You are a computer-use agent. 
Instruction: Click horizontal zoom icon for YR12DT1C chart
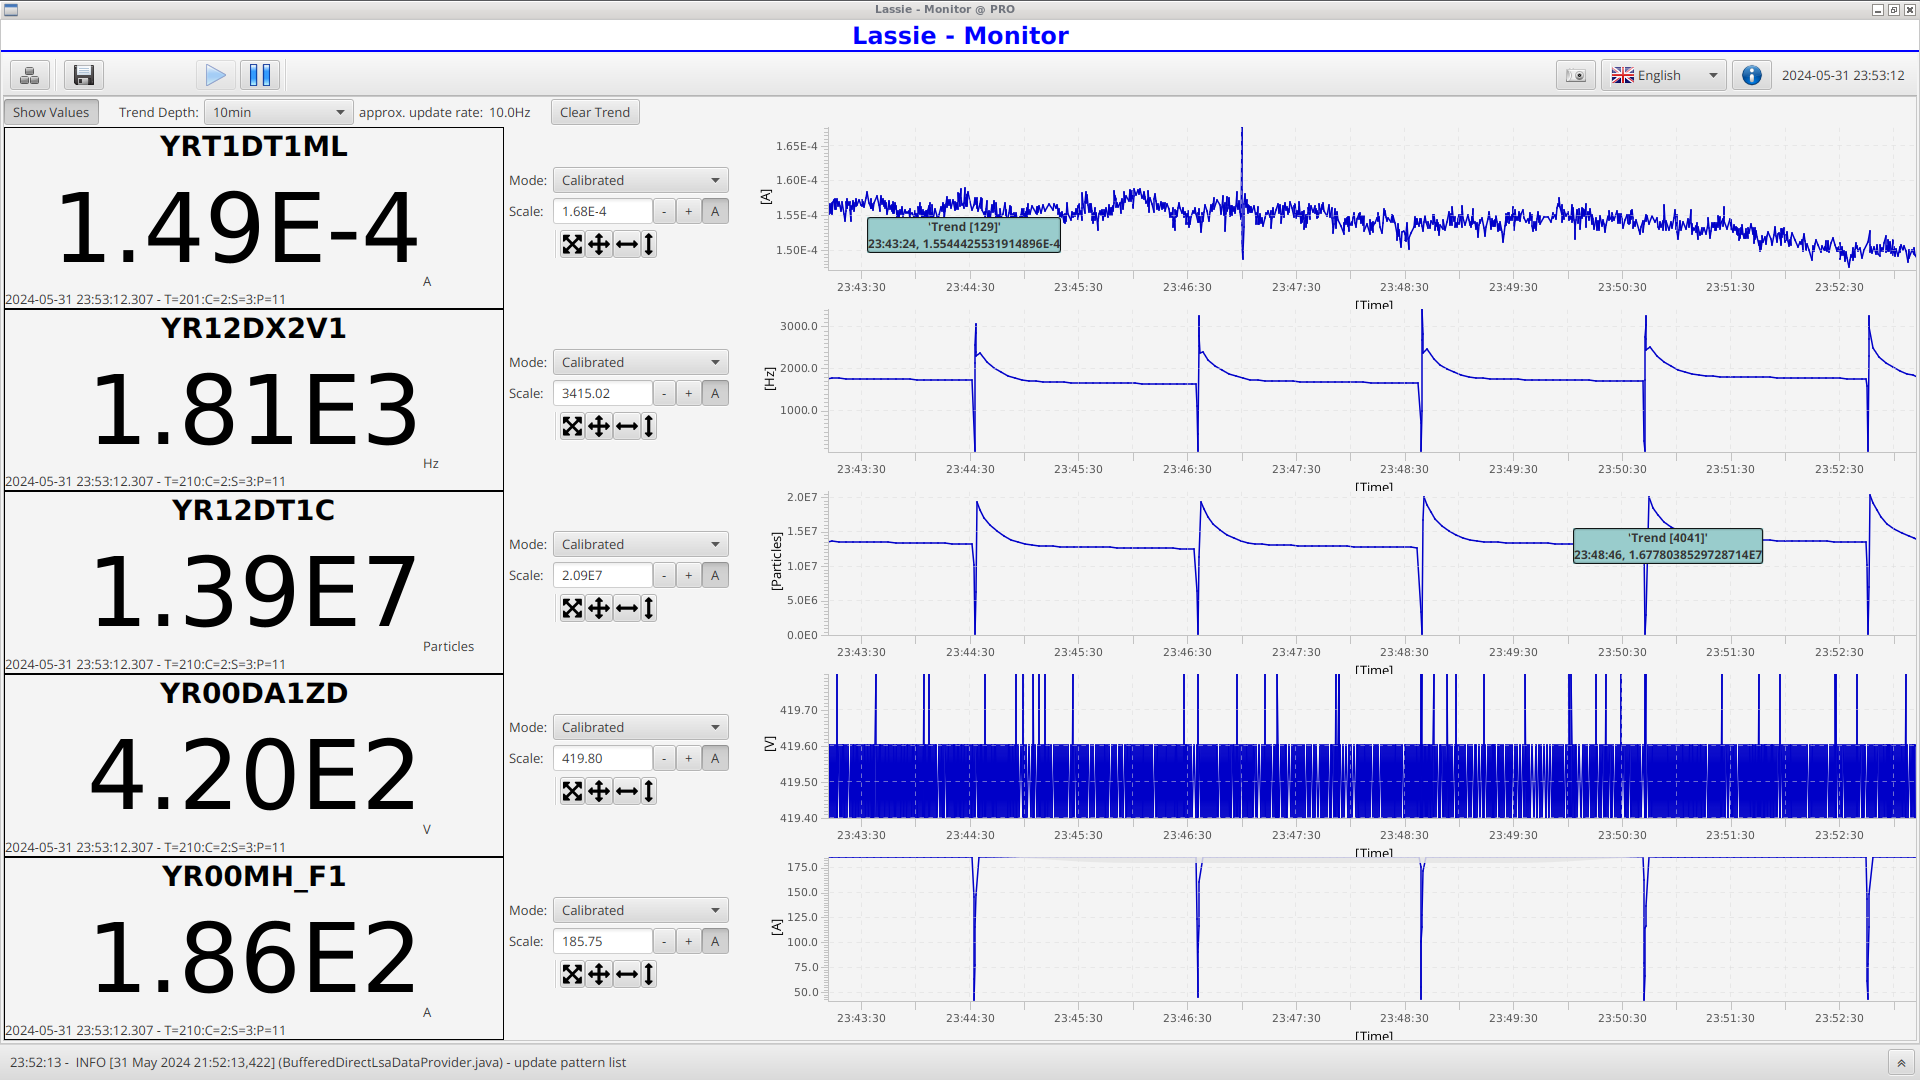[626, 608]
